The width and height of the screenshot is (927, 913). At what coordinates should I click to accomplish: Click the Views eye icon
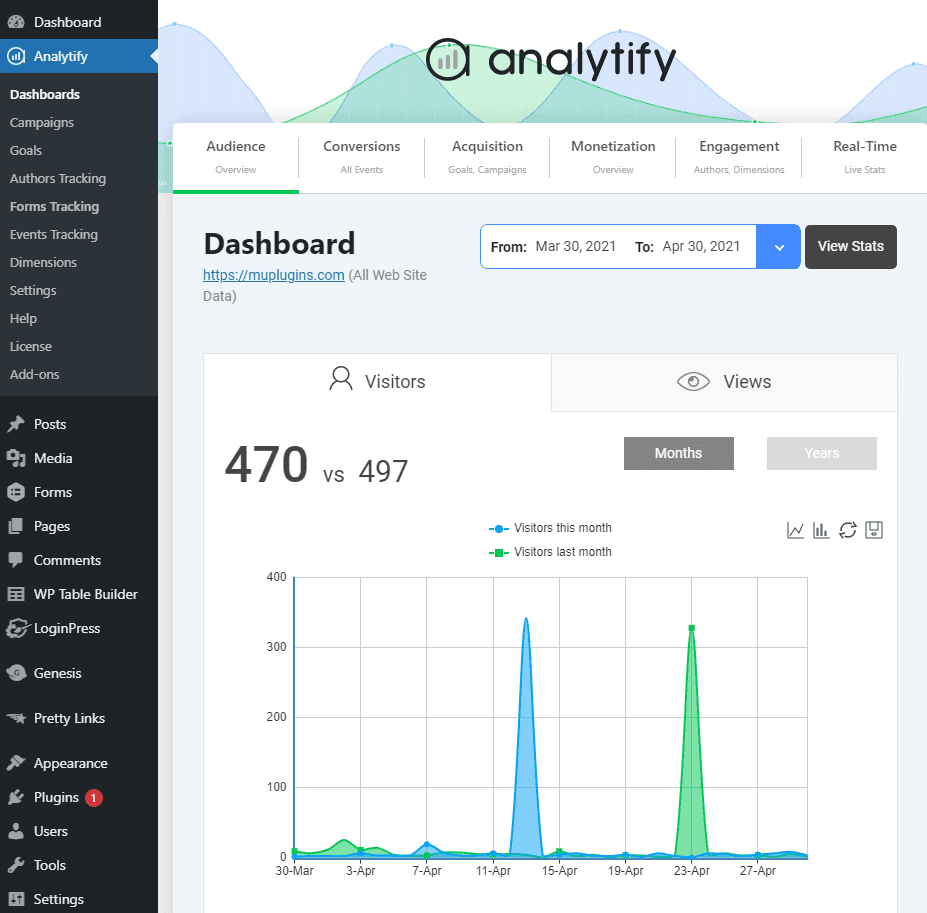(x=693, y=382)
